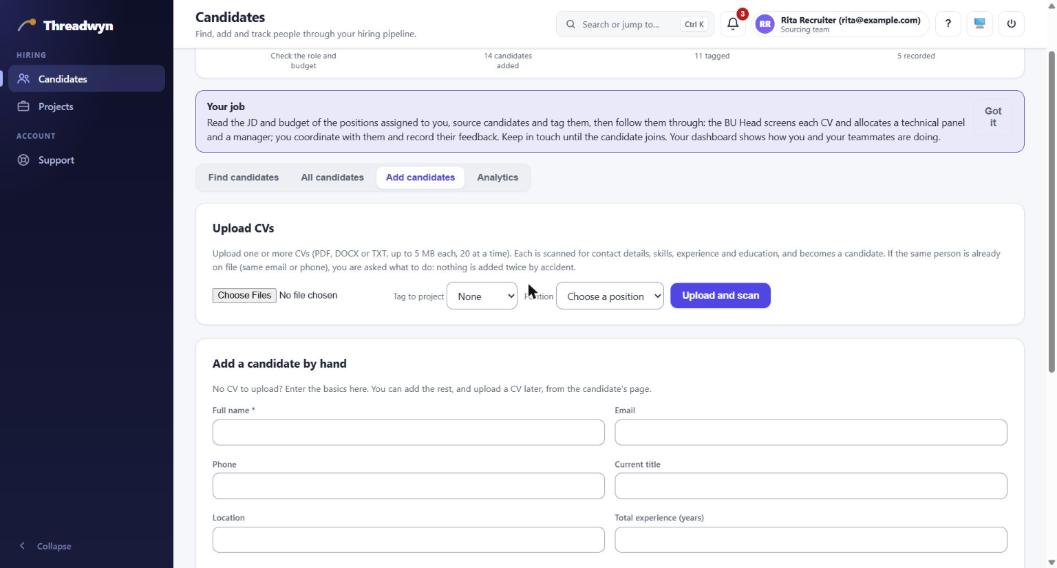The width and height of the screenshot is (1057, 568).
Task: Open the Choose a position dropdown
Action: point(609,296)
